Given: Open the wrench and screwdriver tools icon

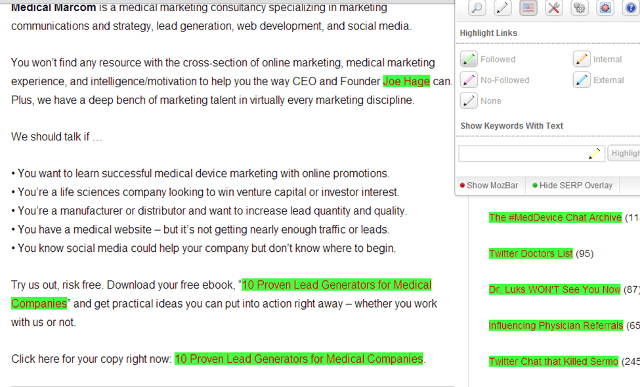Looking at the screenshot, I should coord(554,8).
